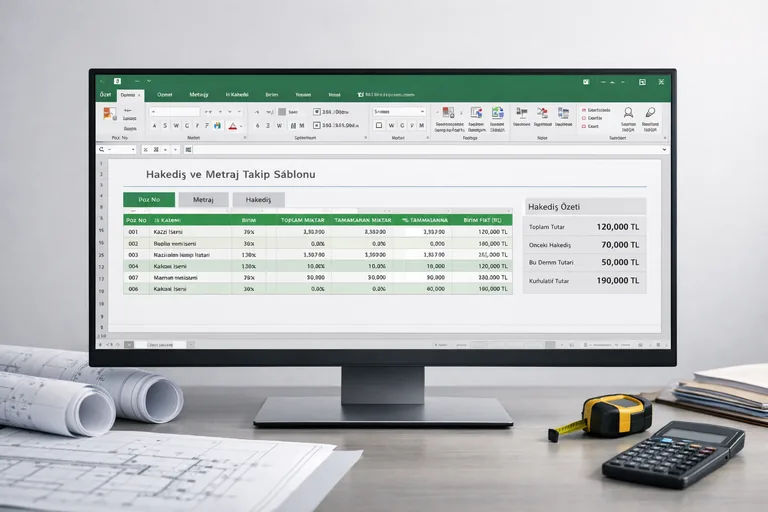Click the blue and yellow paint icon

click(217, 126)
